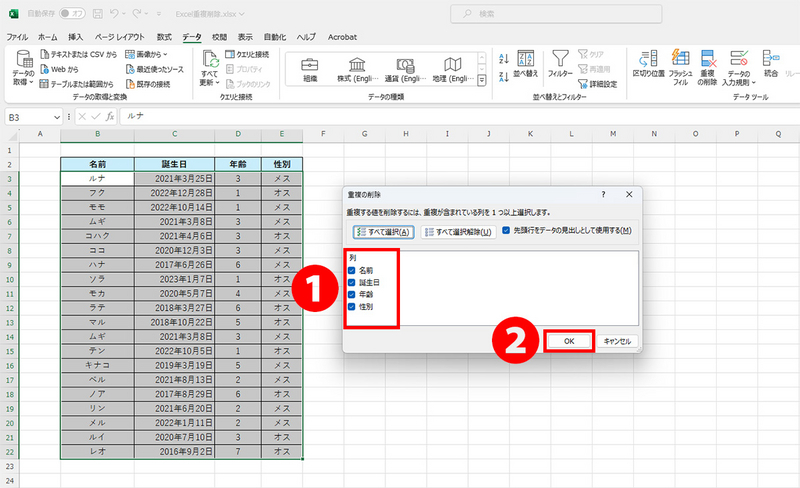
Task: Select the Geography (地理) data type
Action: click(453, 69)
